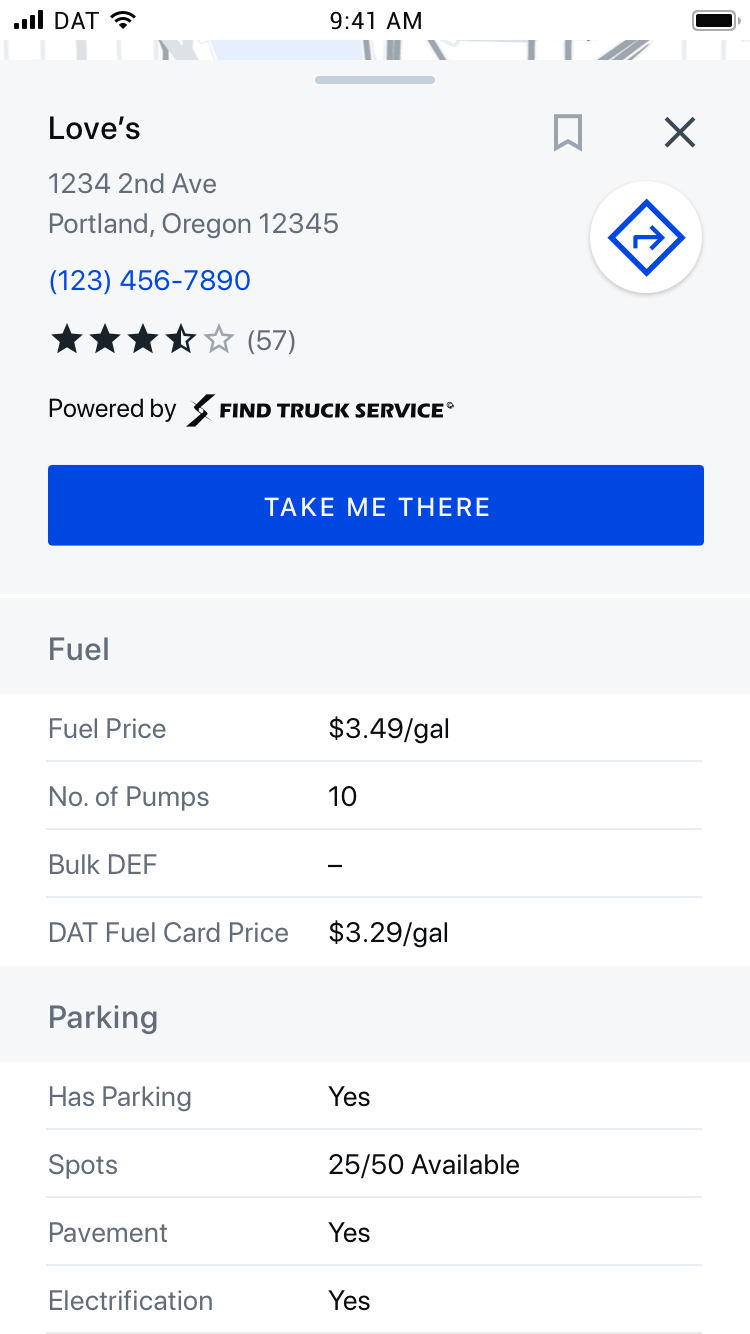Tap the panel drag handle

pos(375,80)
